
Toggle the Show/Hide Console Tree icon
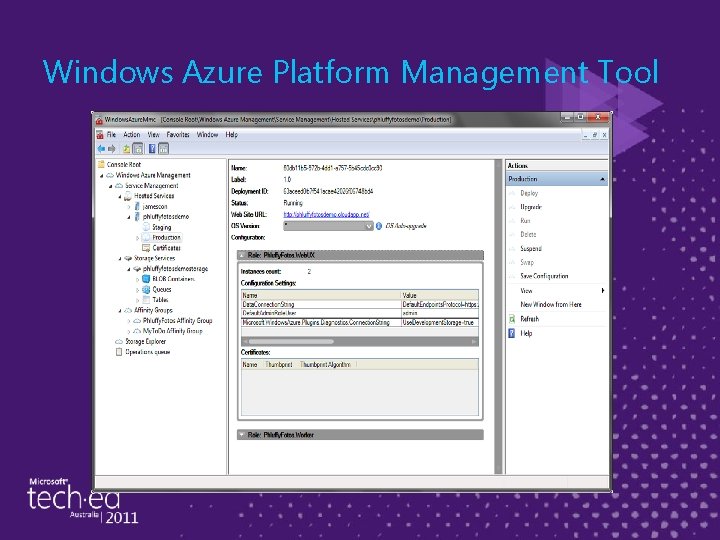pos(137,149)
